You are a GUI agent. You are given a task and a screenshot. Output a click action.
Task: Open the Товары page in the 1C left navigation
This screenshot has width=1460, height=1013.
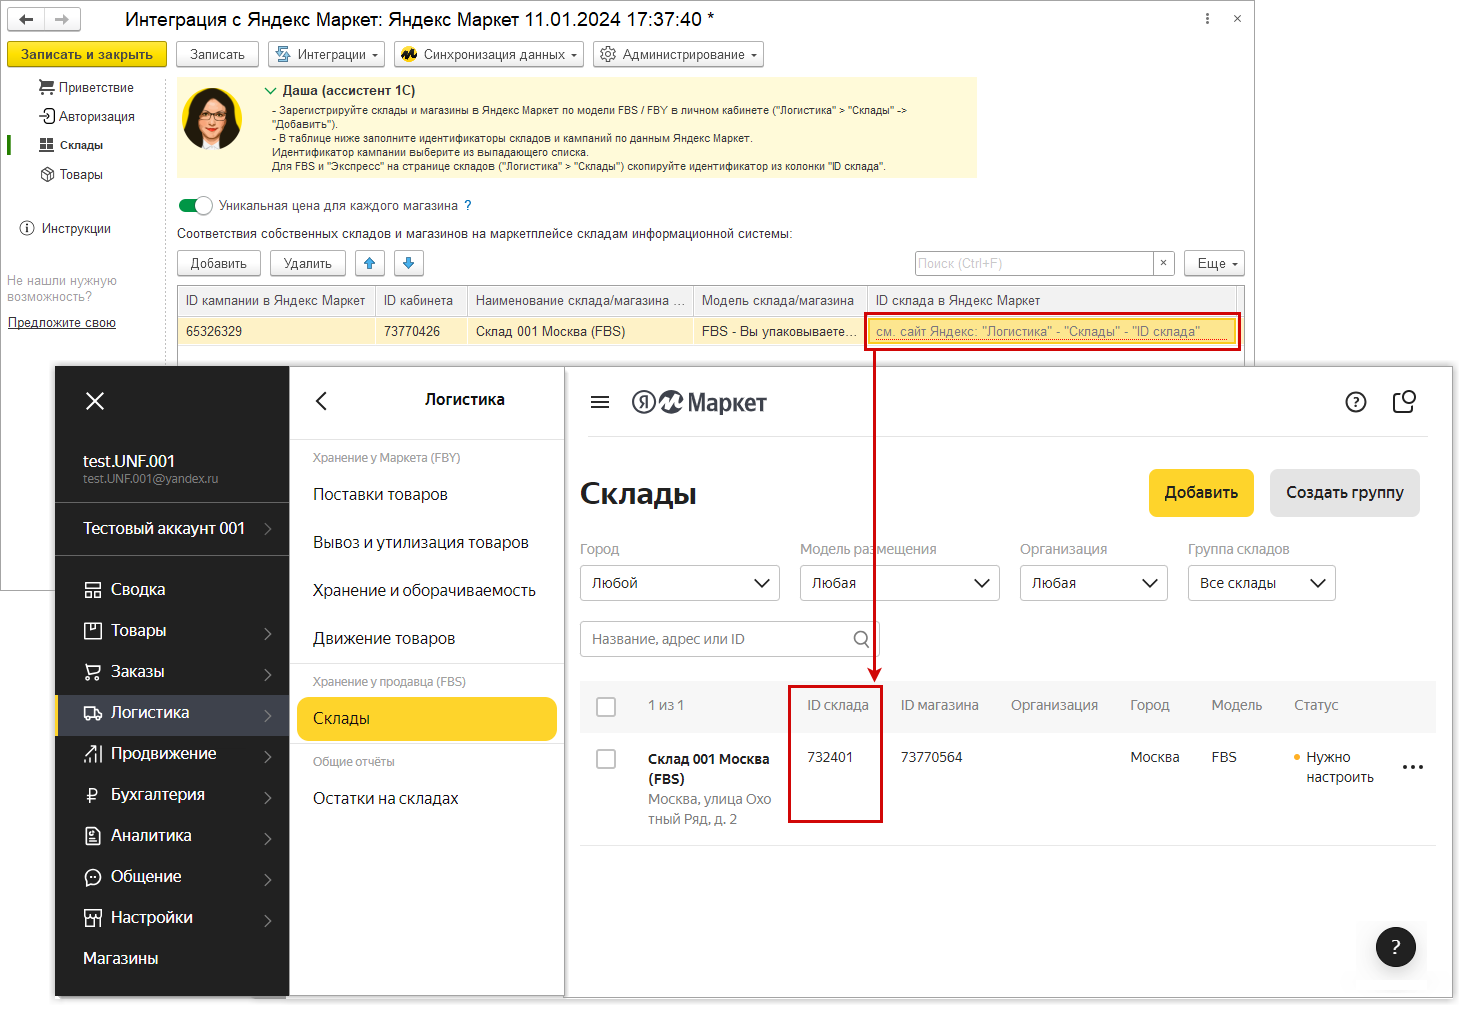pos(71,174)
